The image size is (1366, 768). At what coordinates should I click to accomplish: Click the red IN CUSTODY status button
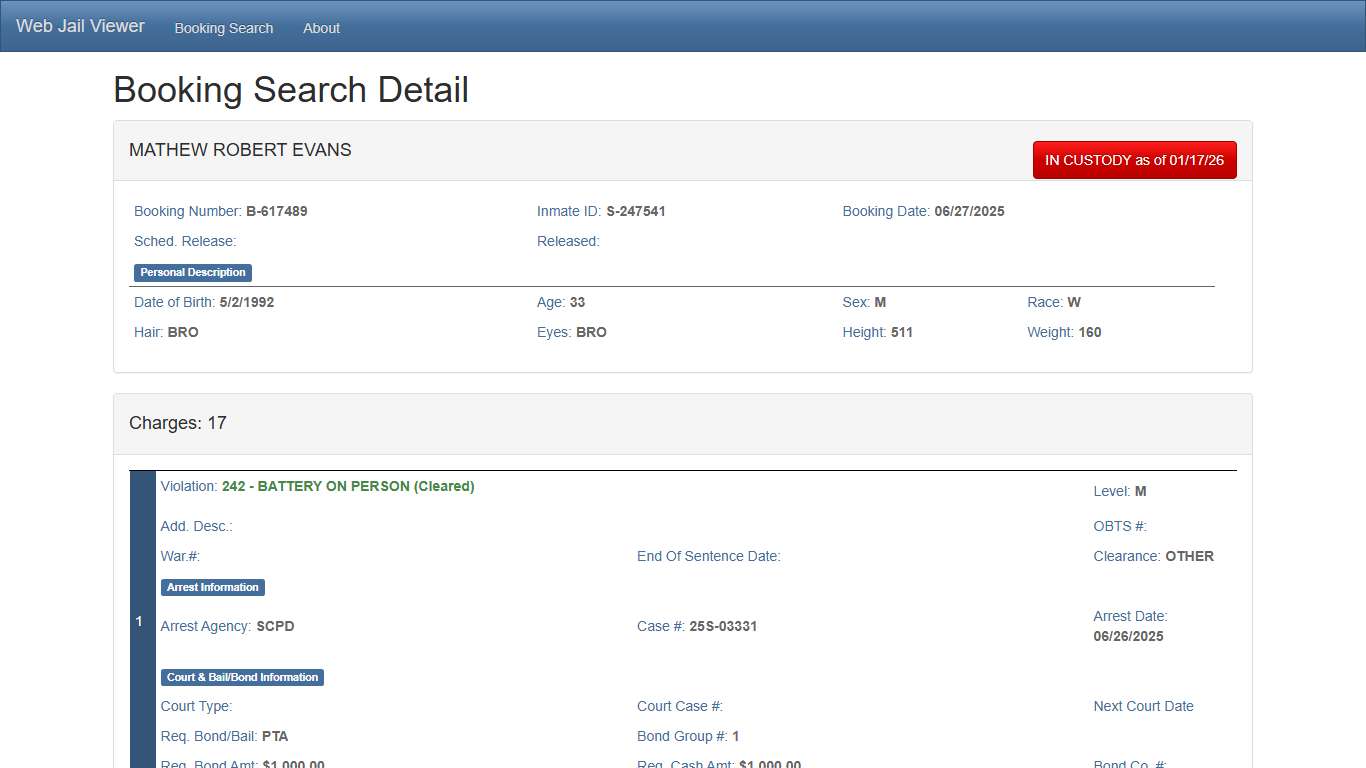point(1134,160)
